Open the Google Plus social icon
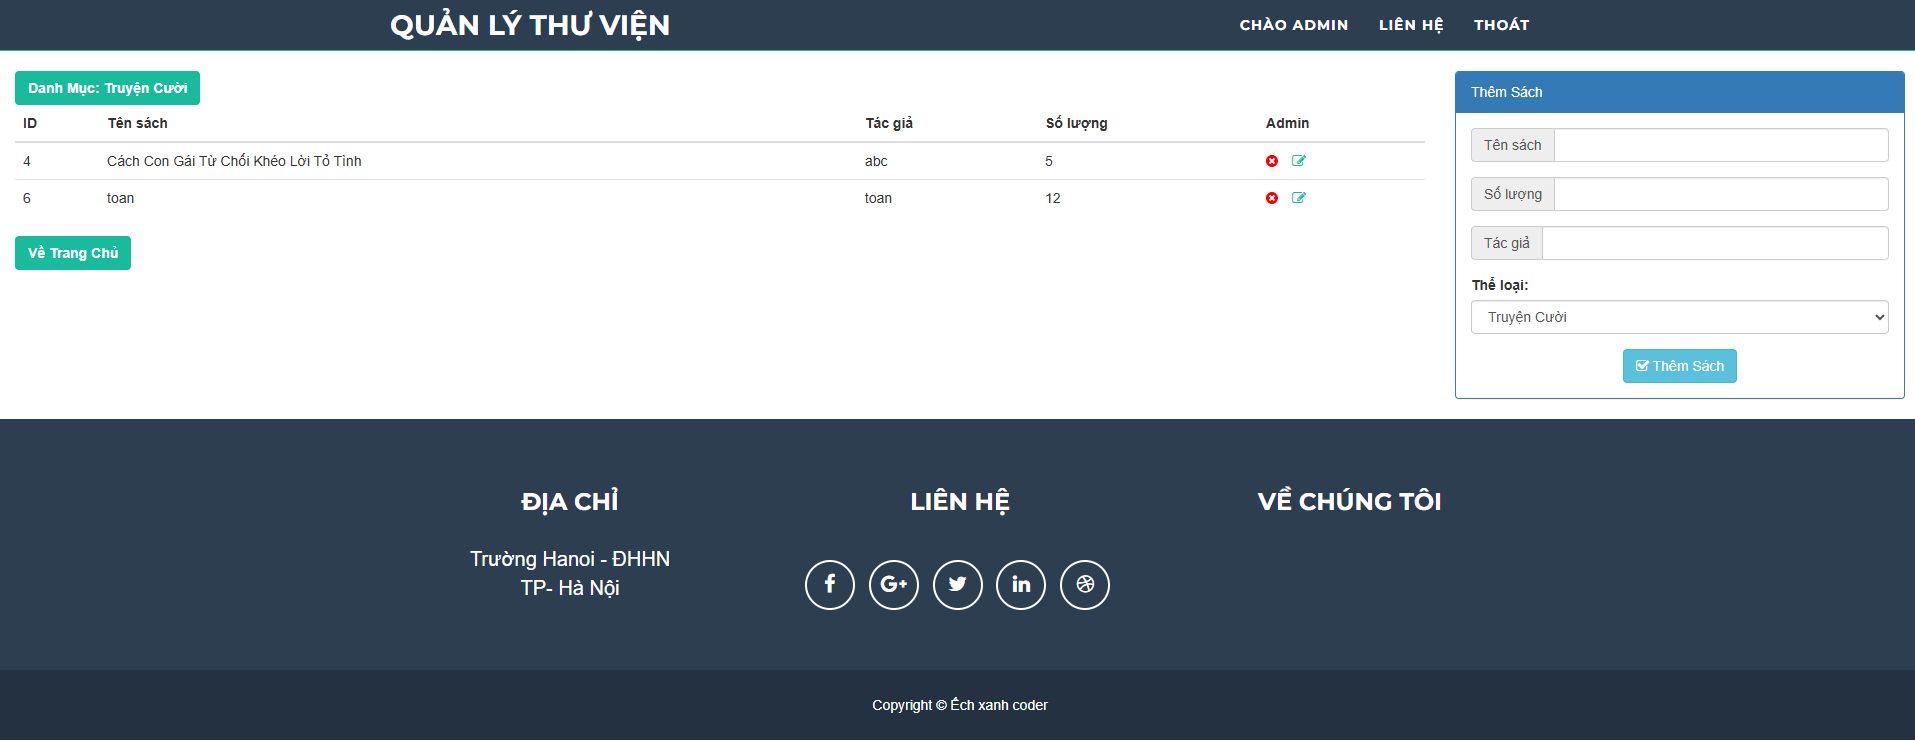Image resolution: width=1915 pixels, height=741 pixels. 893,585
